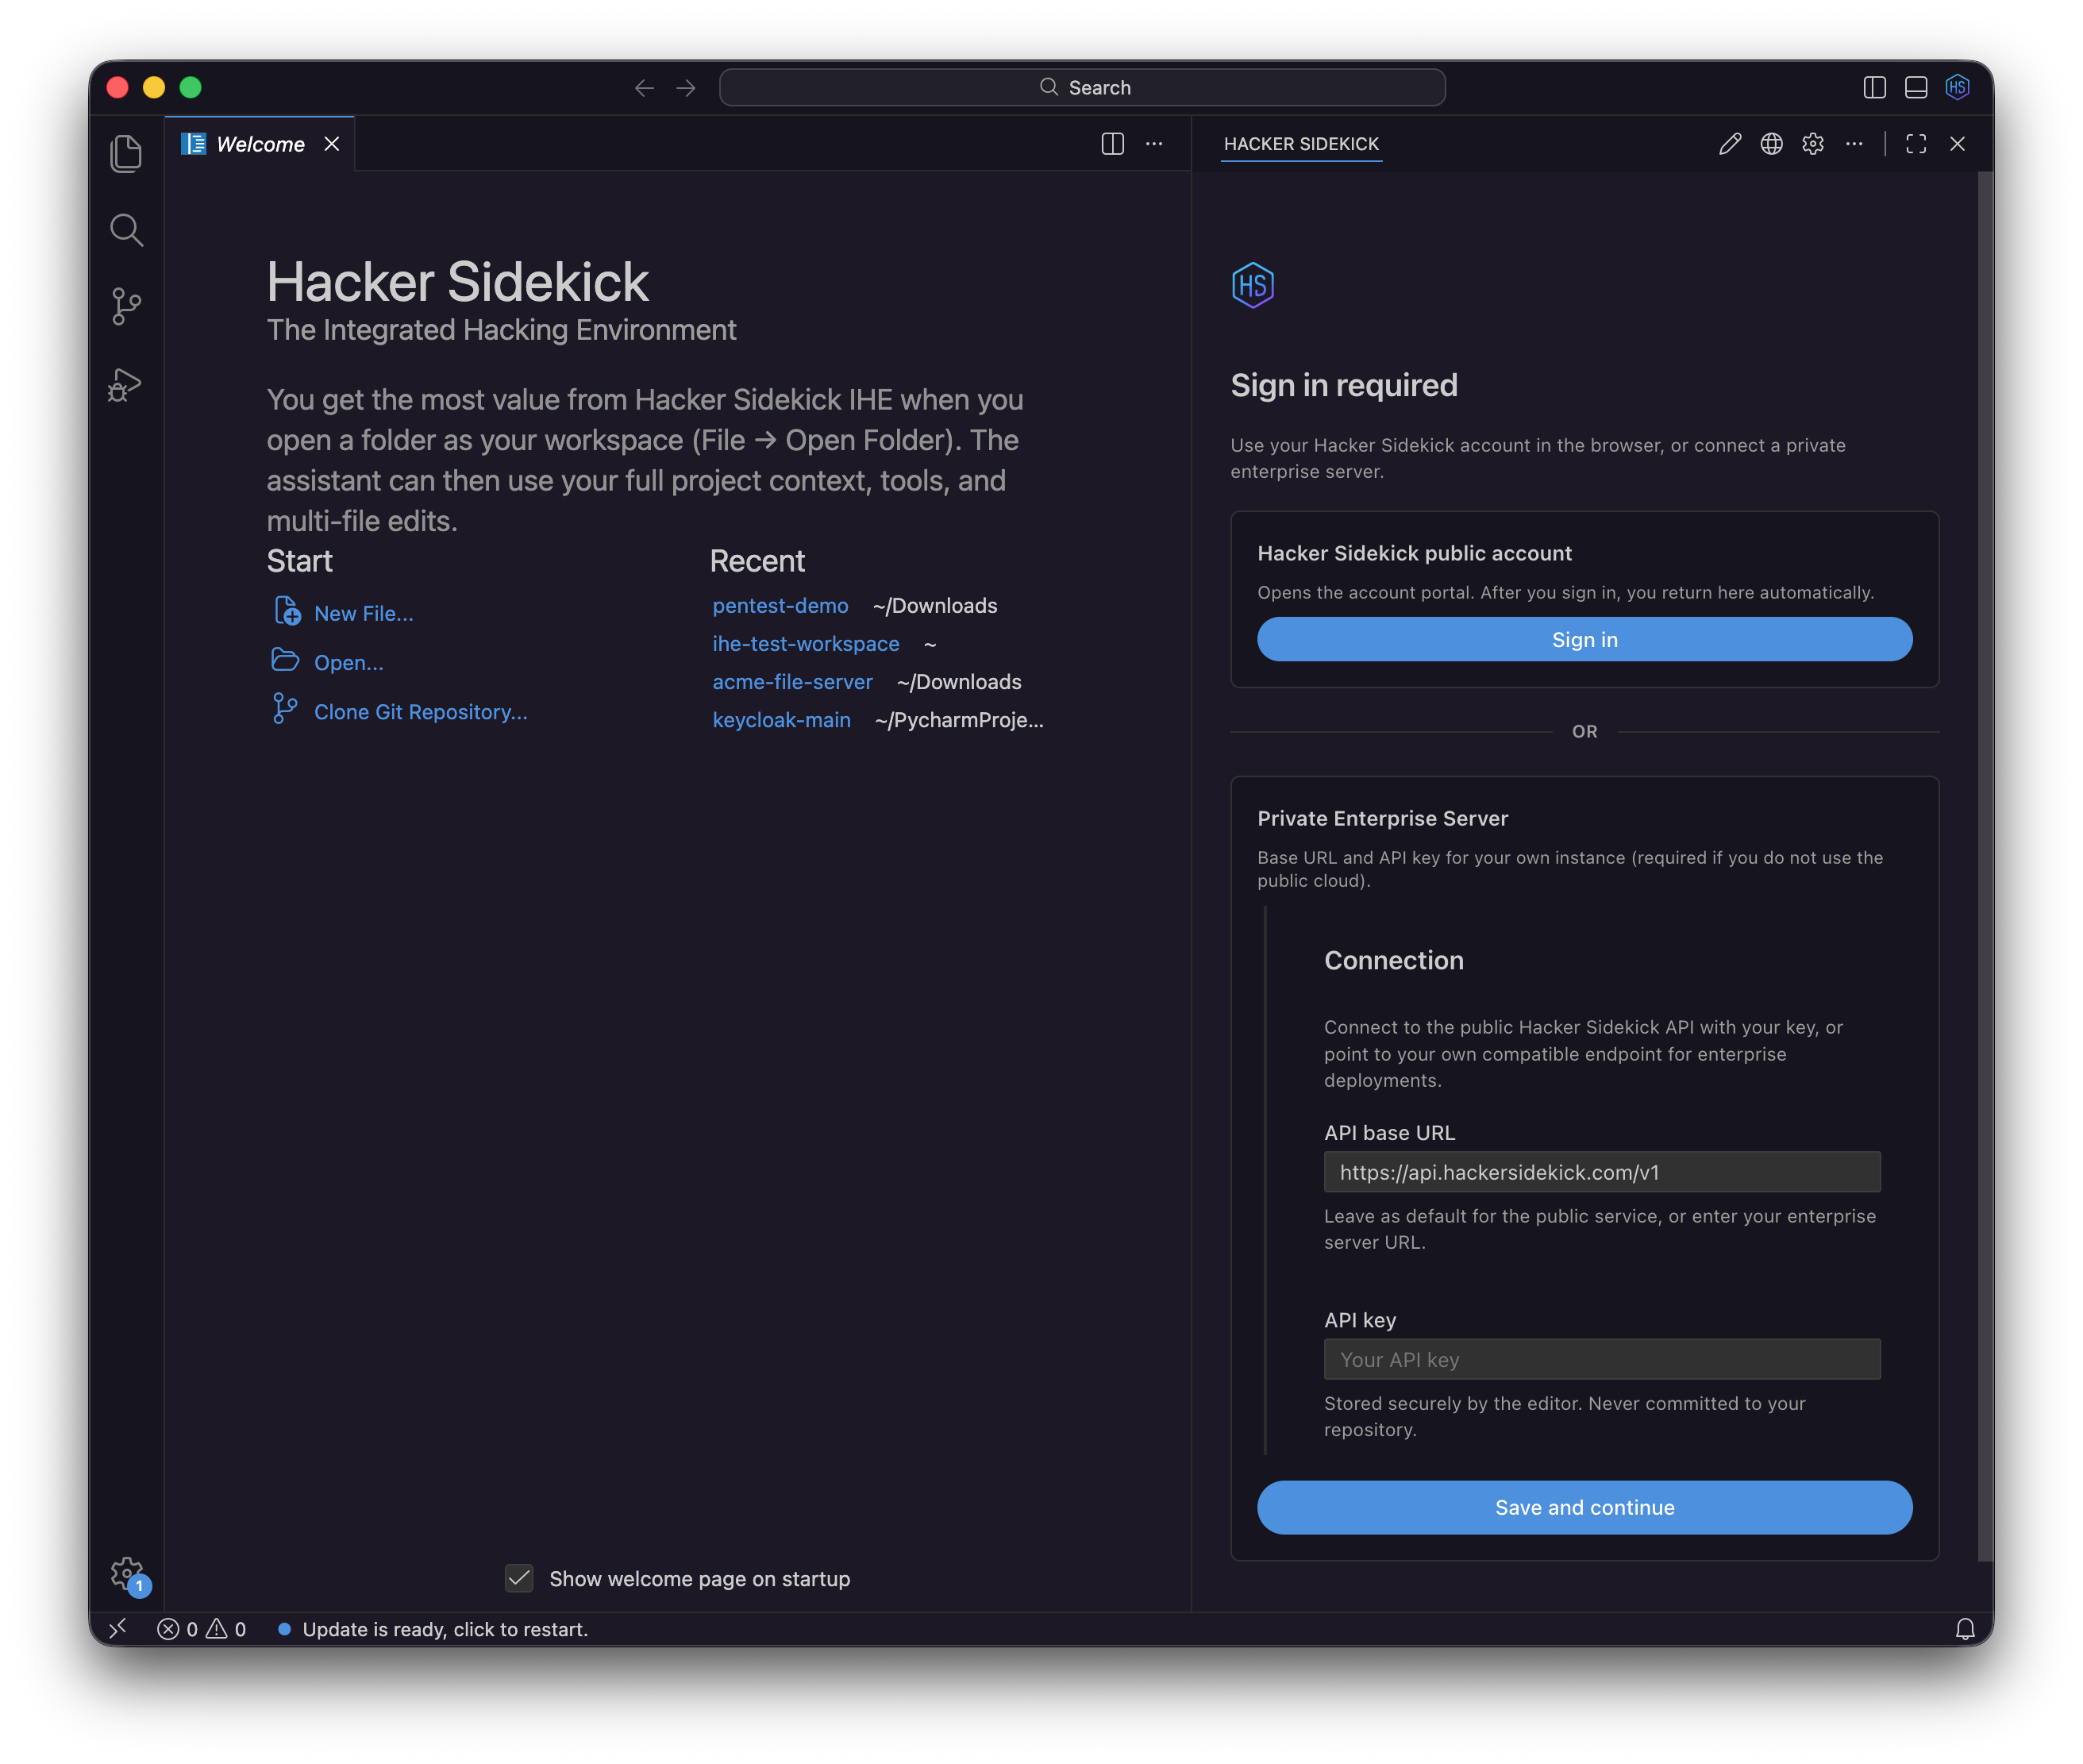The image size is (2083, 1764).
Task: Click the sidekick panel vertical scrollbar
Action: [x=1985, y=865]
